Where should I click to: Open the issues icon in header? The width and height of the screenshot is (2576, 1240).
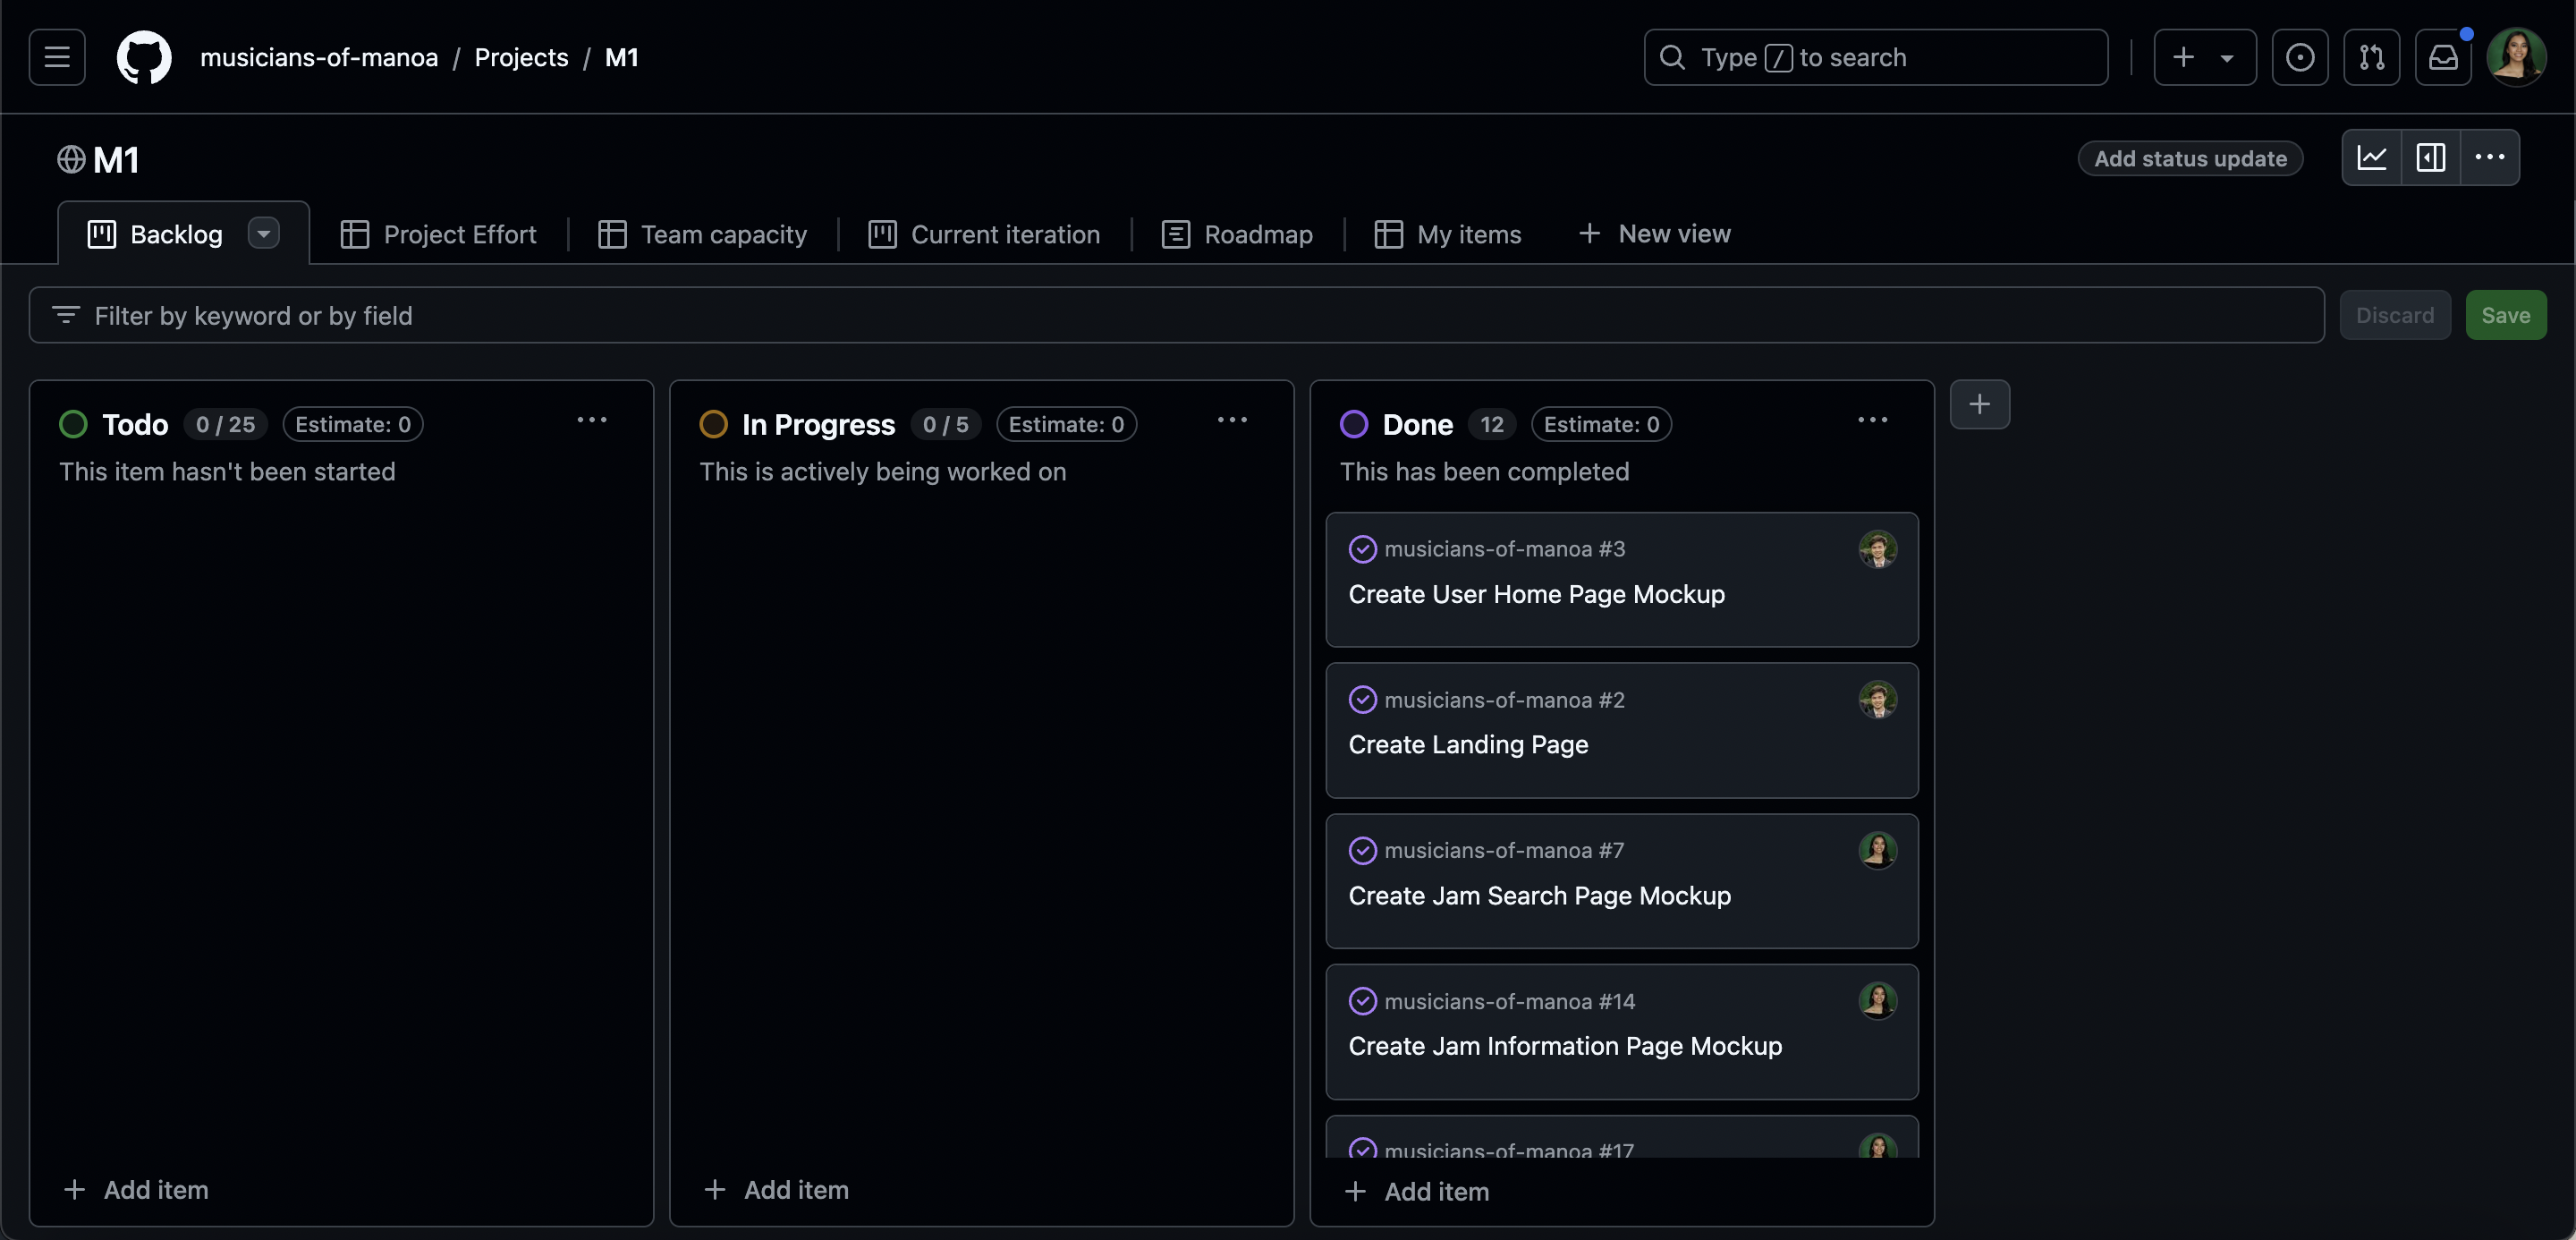point(2299,57)
